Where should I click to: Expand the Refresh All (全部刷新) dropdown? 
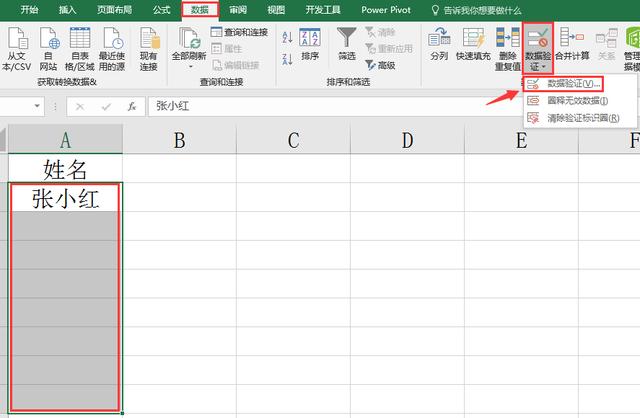click(189, 66)
